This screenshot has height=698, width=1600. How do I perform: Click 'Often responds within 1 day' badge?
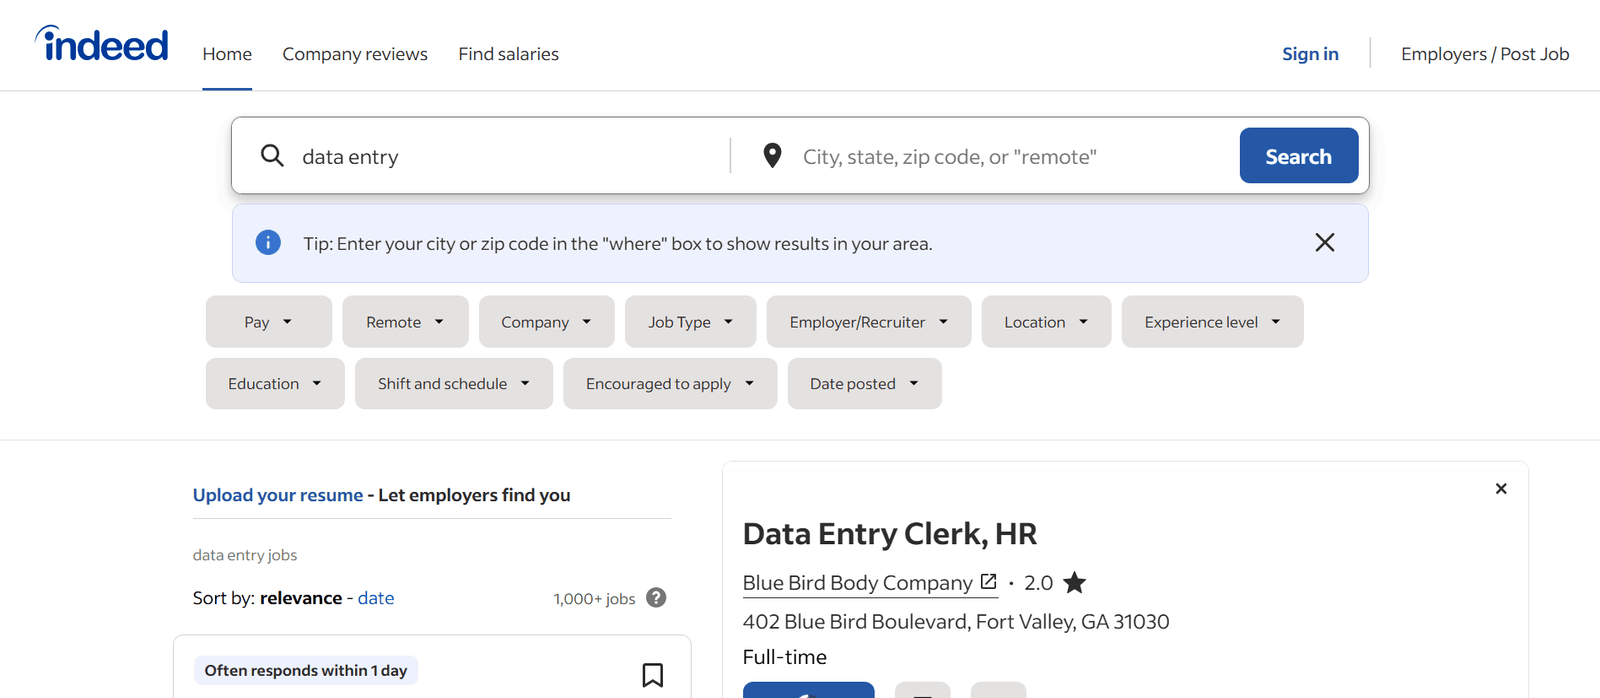306,670
